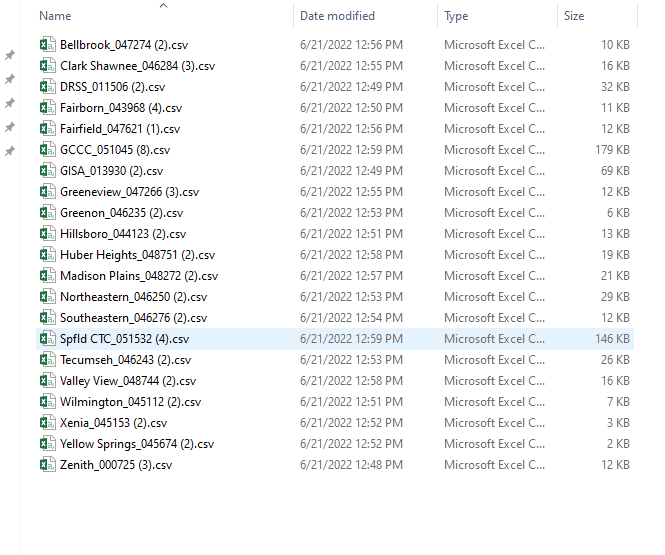Select the file name Yellow Springs_045674 (2).csv
This screenshot has width=665, height=555.
point(137,443)
